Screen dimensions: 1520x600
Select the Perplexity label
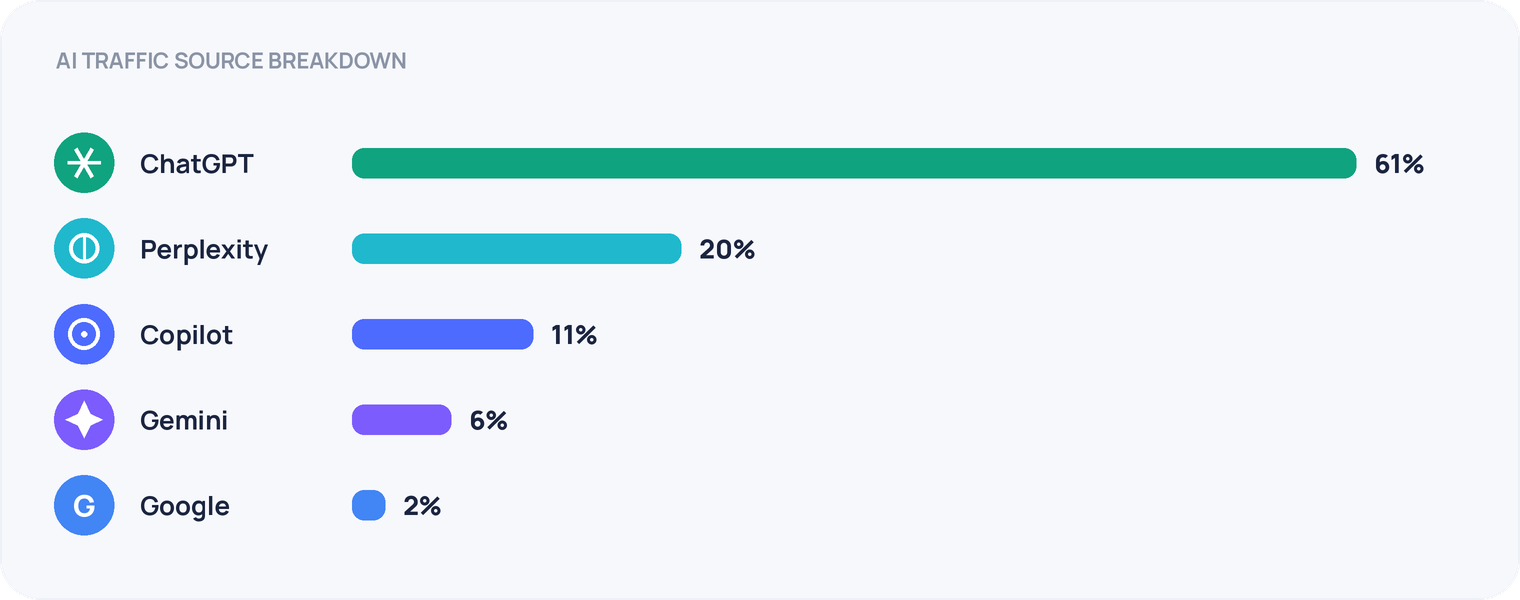[x=204, y=250]
